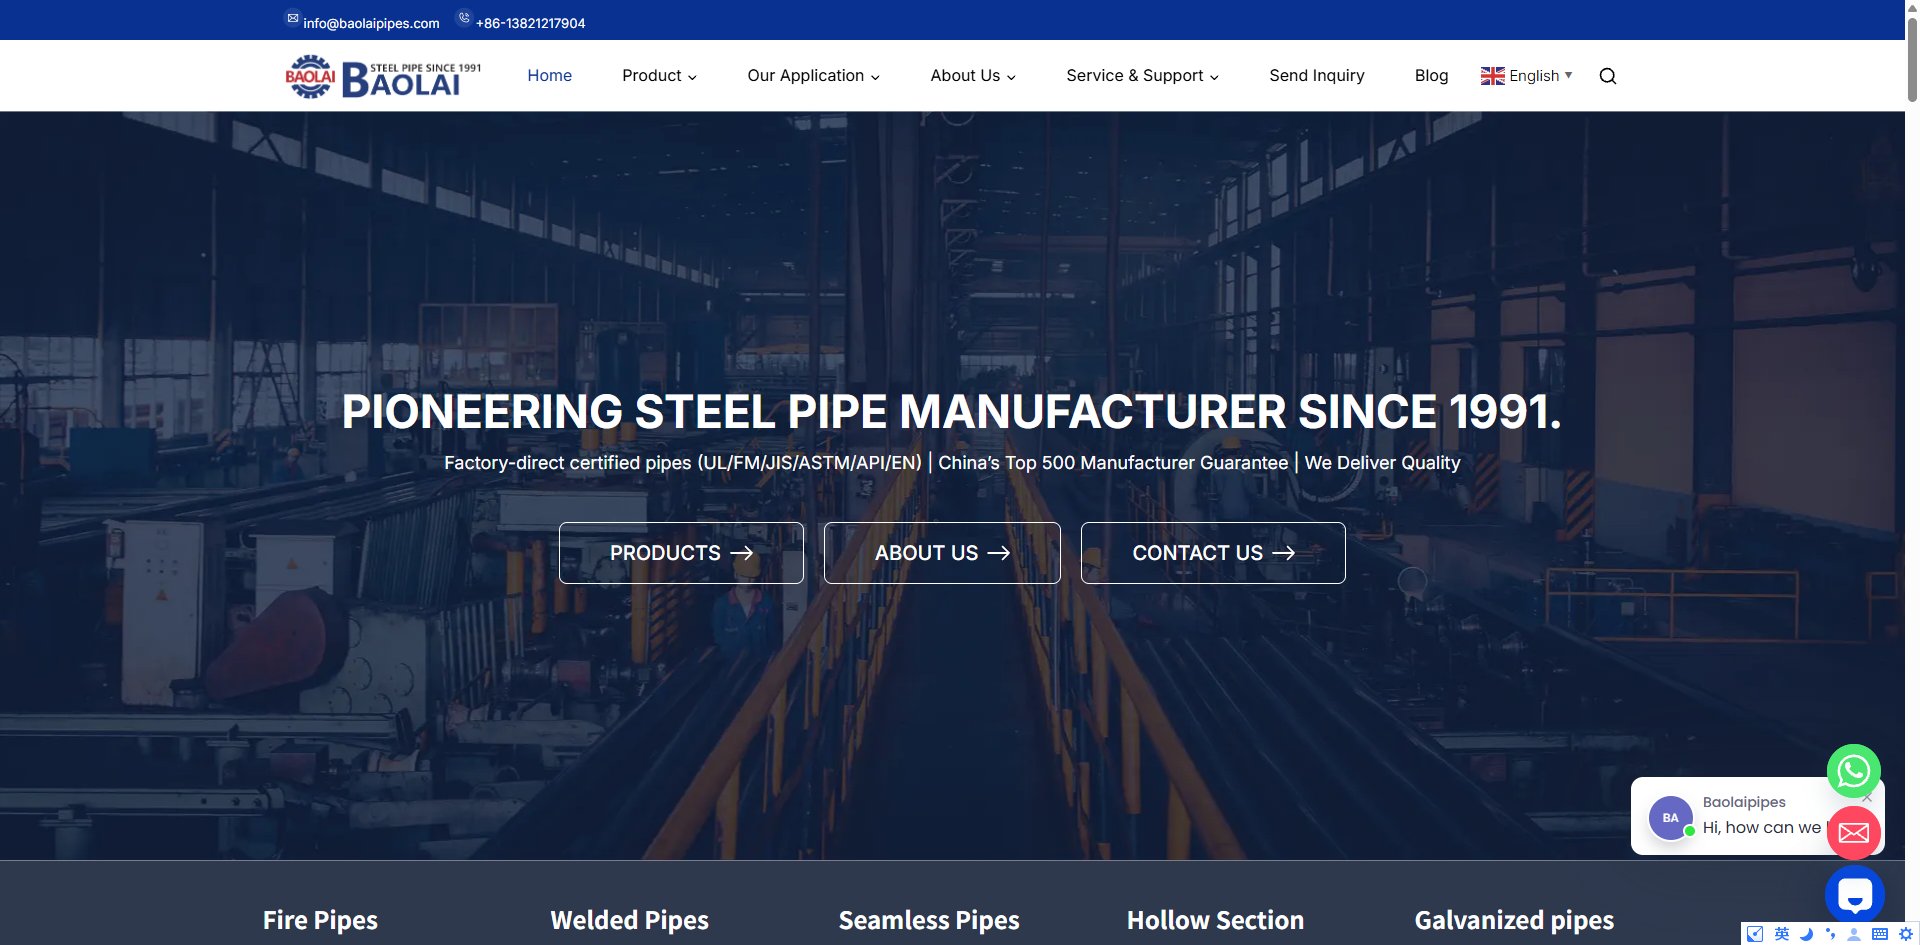This screenshot has height=945, width=1920.
Task: Toggle IME moon mode icon
Action: (x=1806, y=934)
